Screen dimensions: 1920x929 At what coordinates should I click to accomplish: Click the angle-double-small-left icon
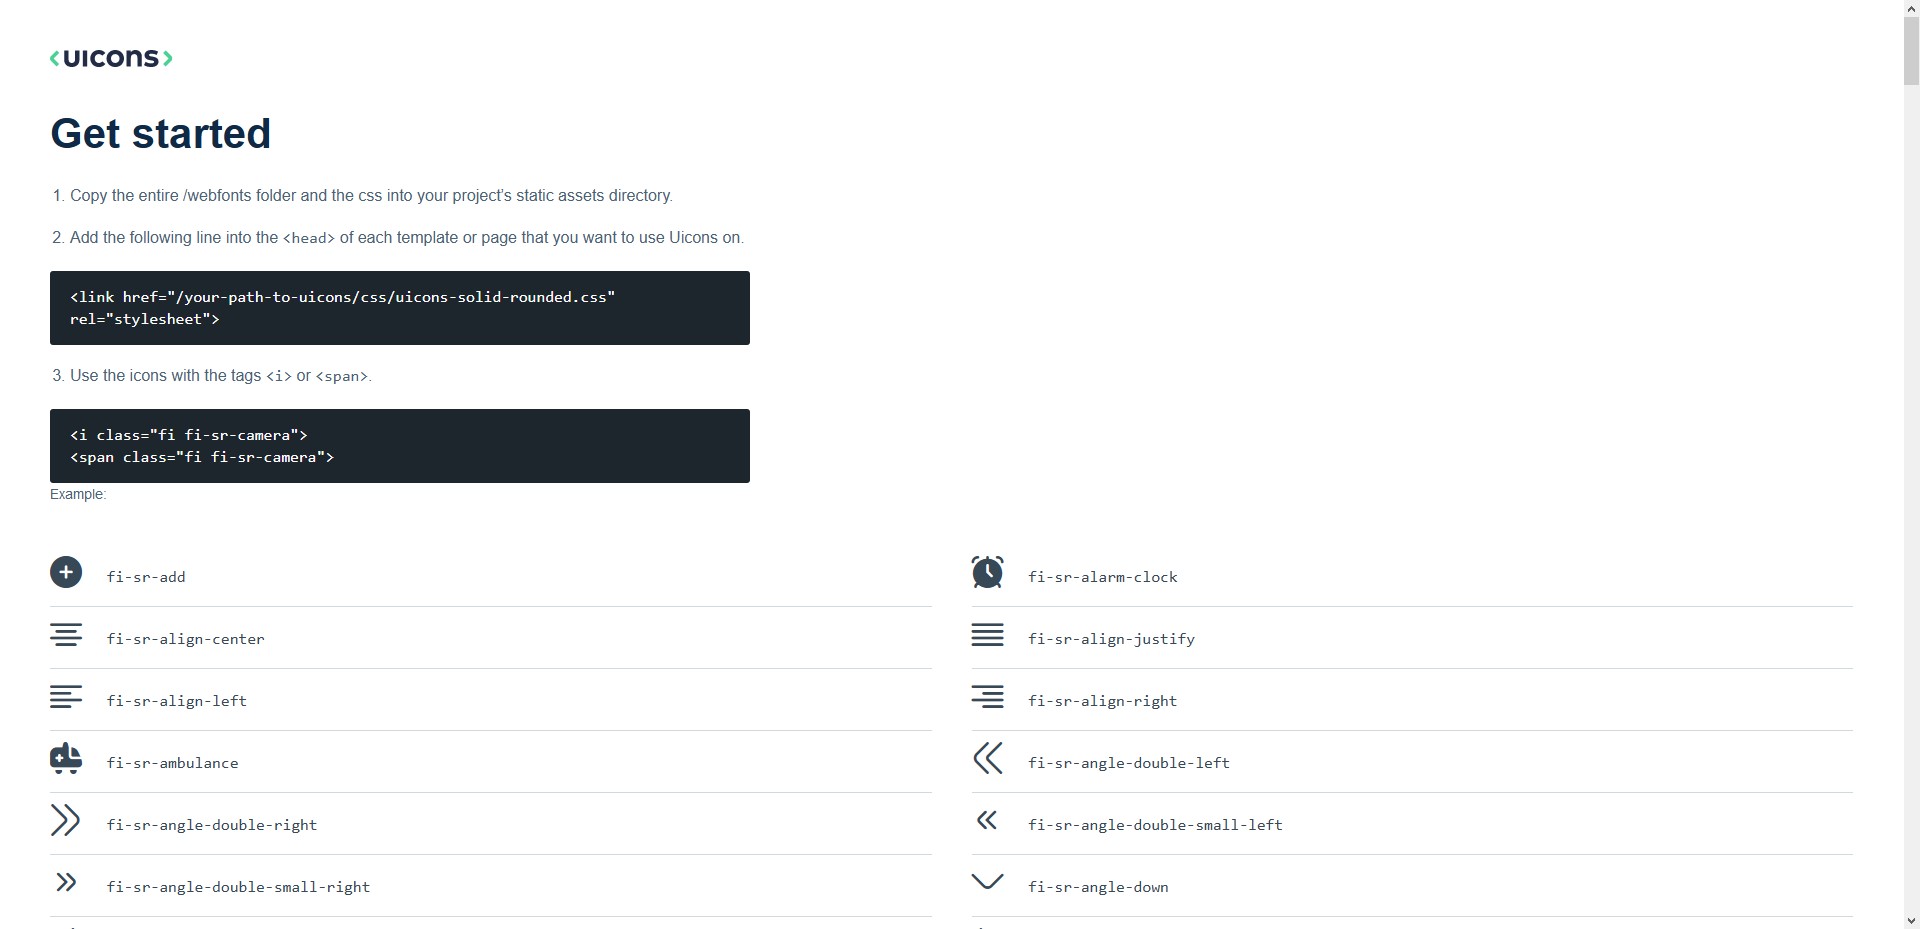[987, 820]
